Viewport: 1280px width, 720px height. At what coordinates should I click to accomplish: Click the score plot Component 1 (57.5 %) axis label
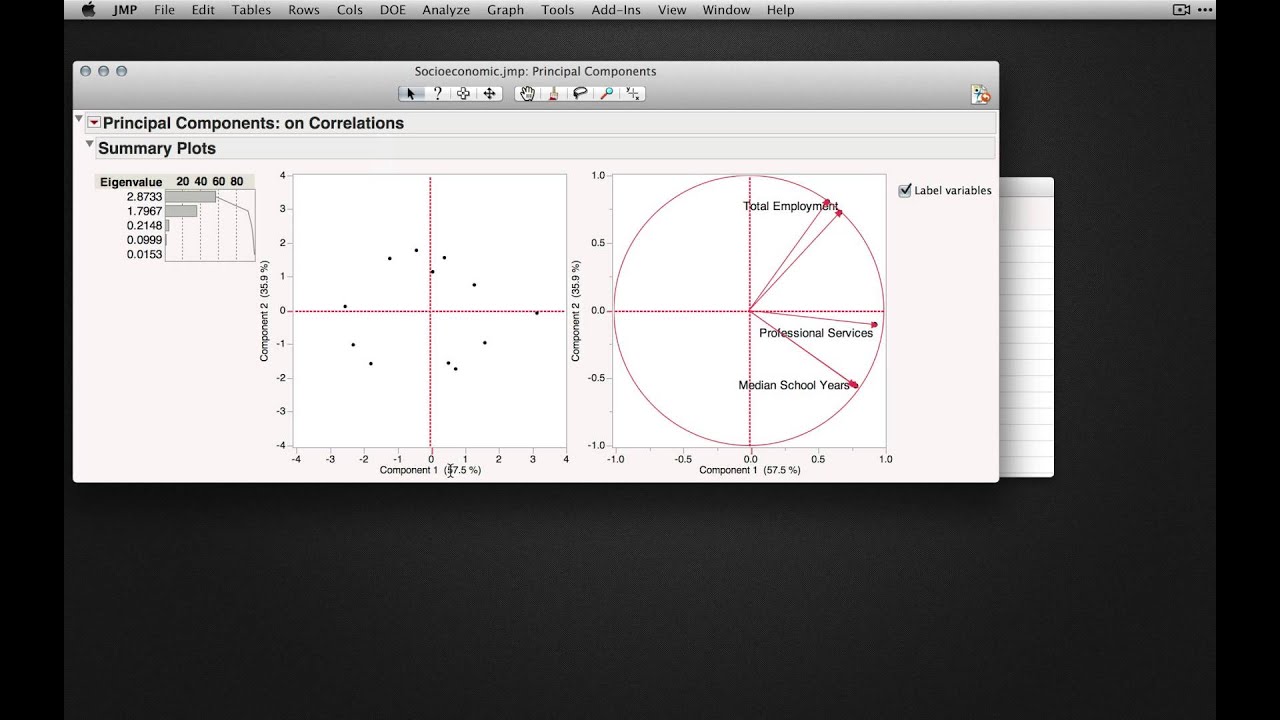click(x=430, y=470)
